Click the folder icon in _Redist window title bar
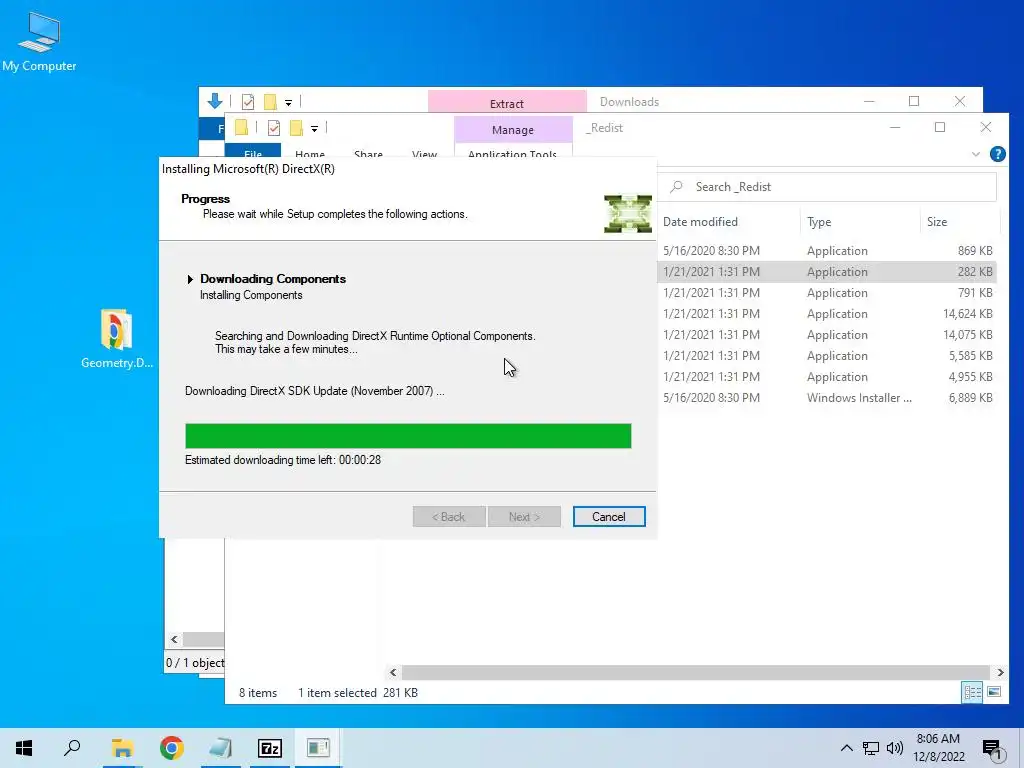The image size is (1024, 768). click(241, 127)
